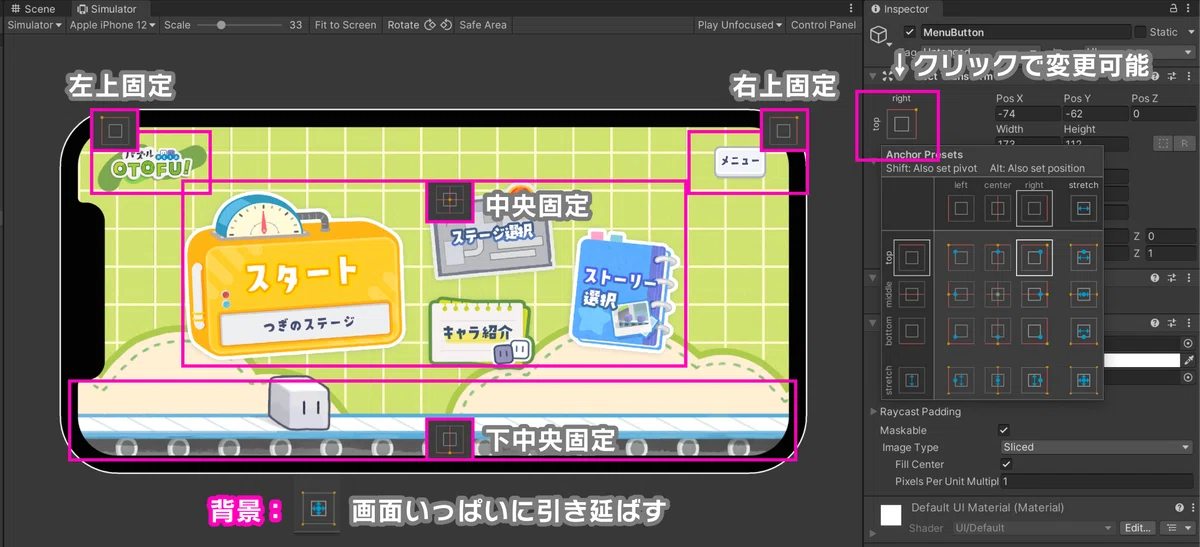
Task: Select the top-right anchor preset in the grid
Action: tap(1033, 258)
